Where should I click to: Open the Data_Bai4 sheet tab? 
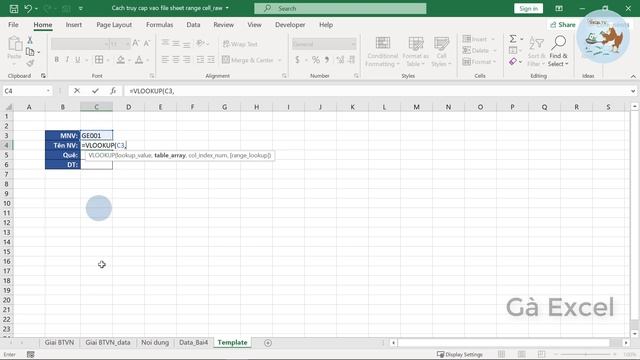193,342
